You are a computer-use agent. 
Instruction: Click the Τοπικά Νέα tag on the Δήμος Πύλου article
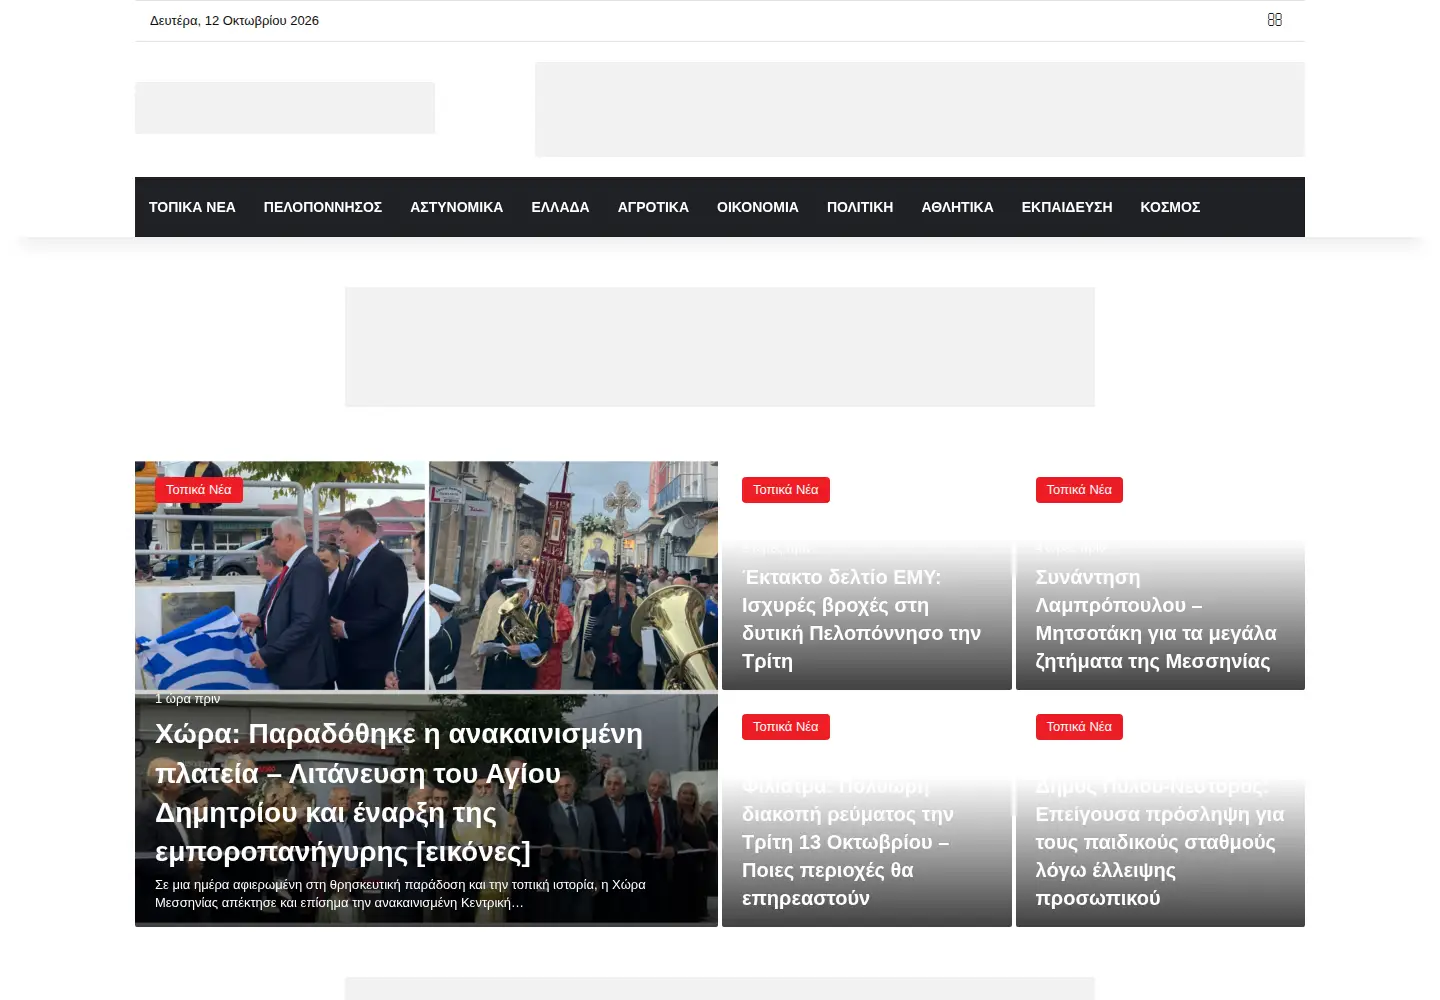tap(1079, 727)
